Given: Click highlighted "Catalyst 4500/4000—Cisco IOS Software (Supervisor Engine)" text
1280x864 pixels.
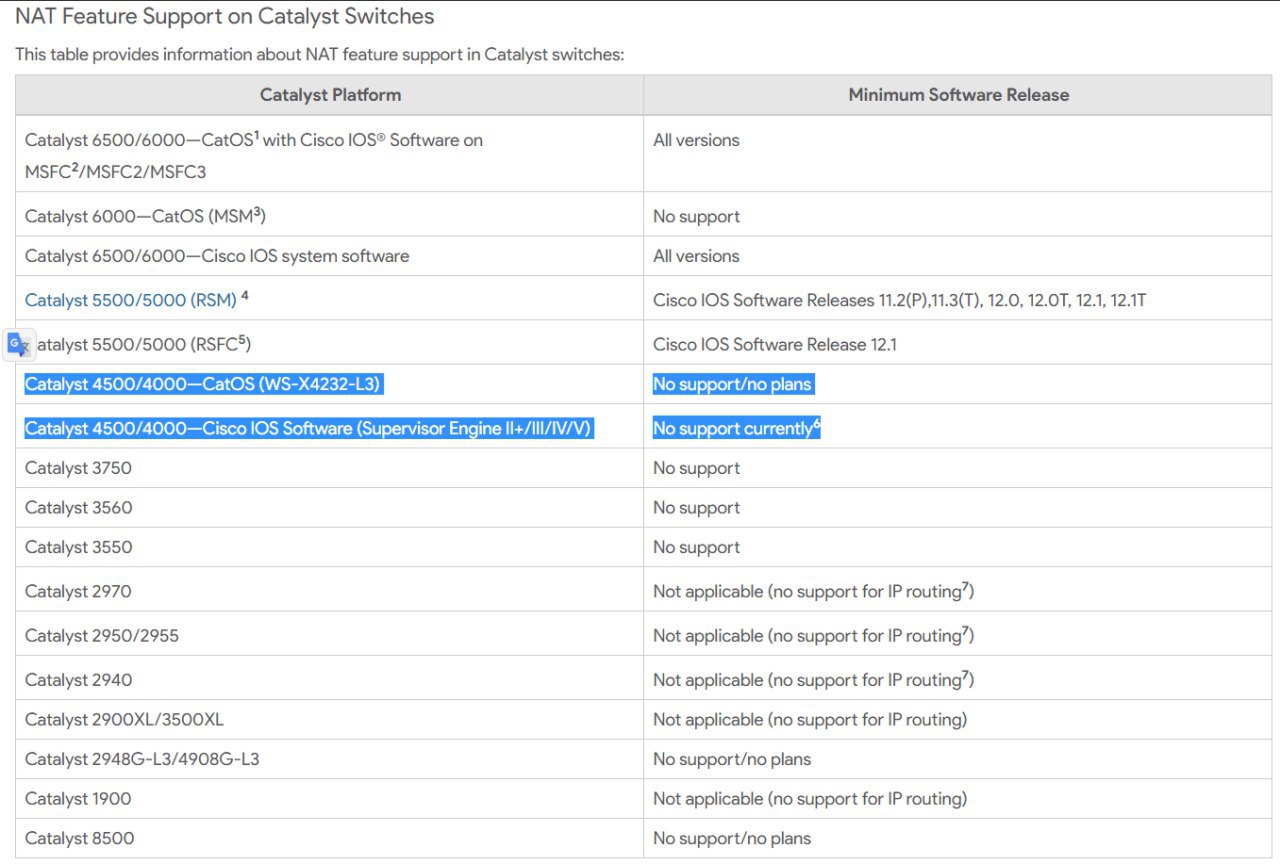Looking at the screenshot, I should click(x=309, y=428).
